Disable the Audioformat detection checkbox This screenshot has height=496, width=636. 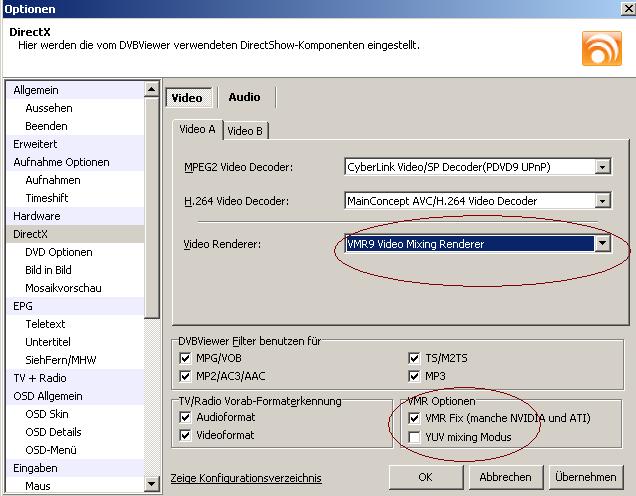click(x=184, y=417)
